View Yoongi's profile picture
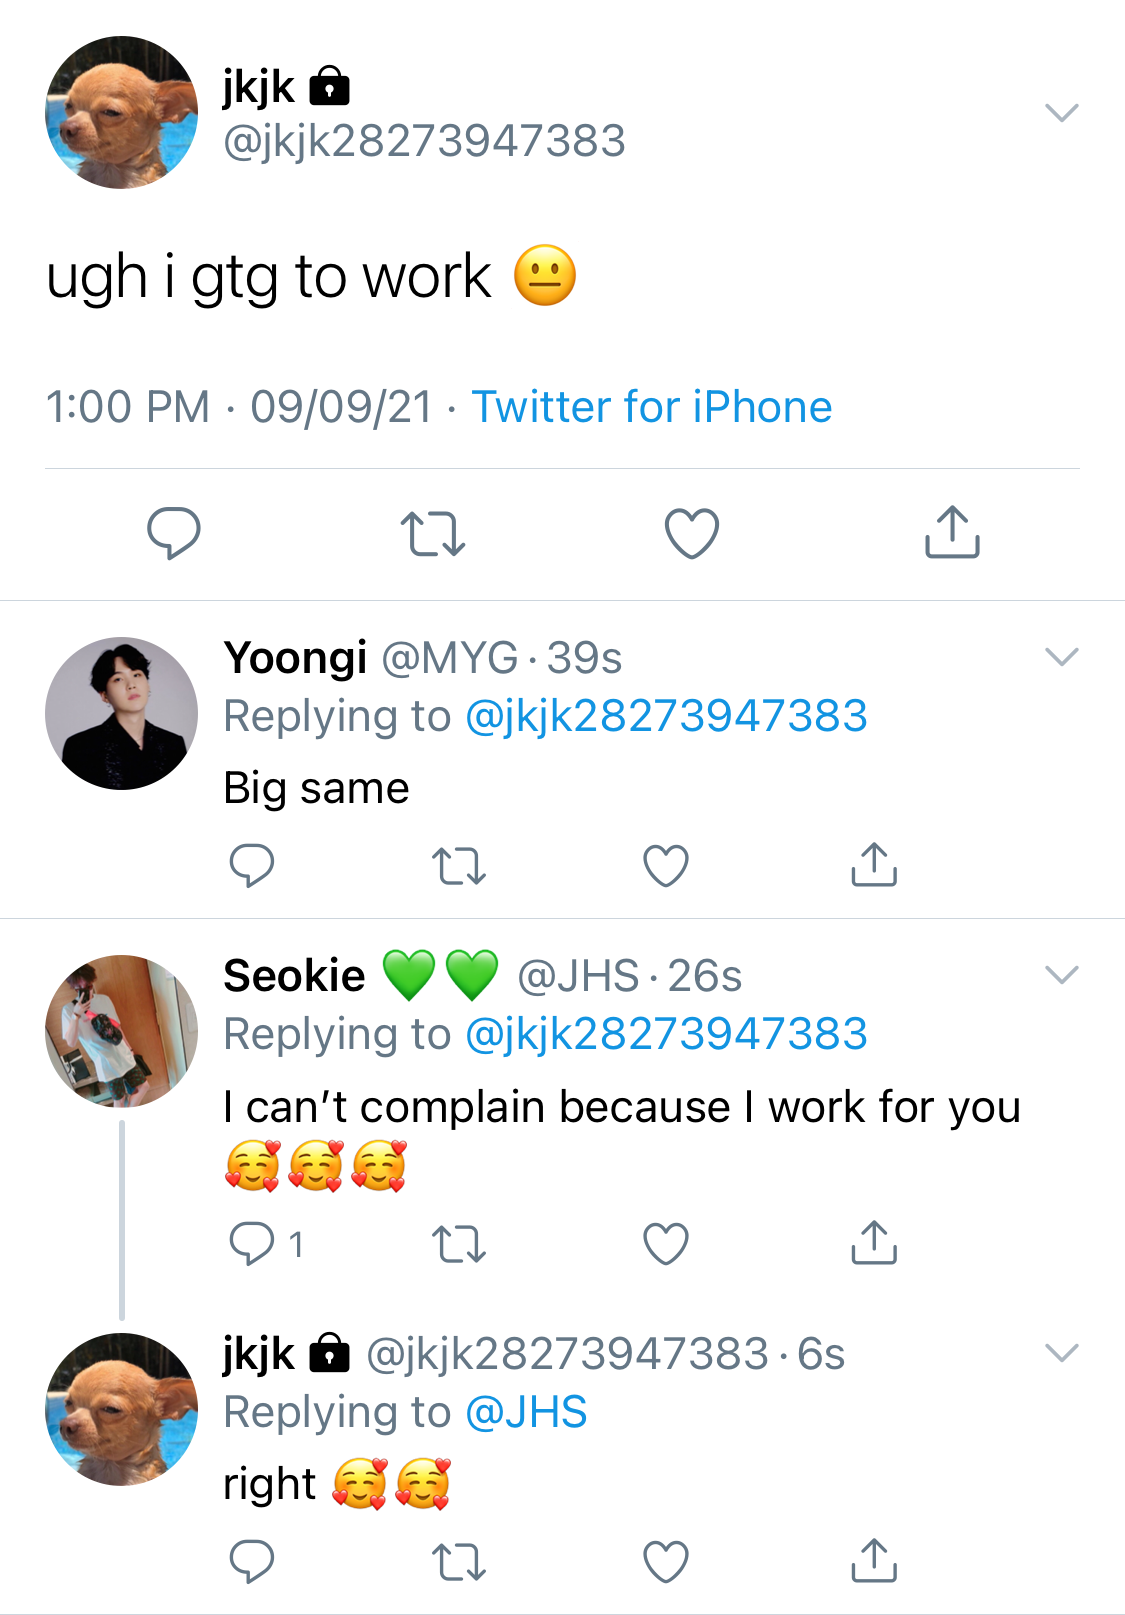 [122, 713]
